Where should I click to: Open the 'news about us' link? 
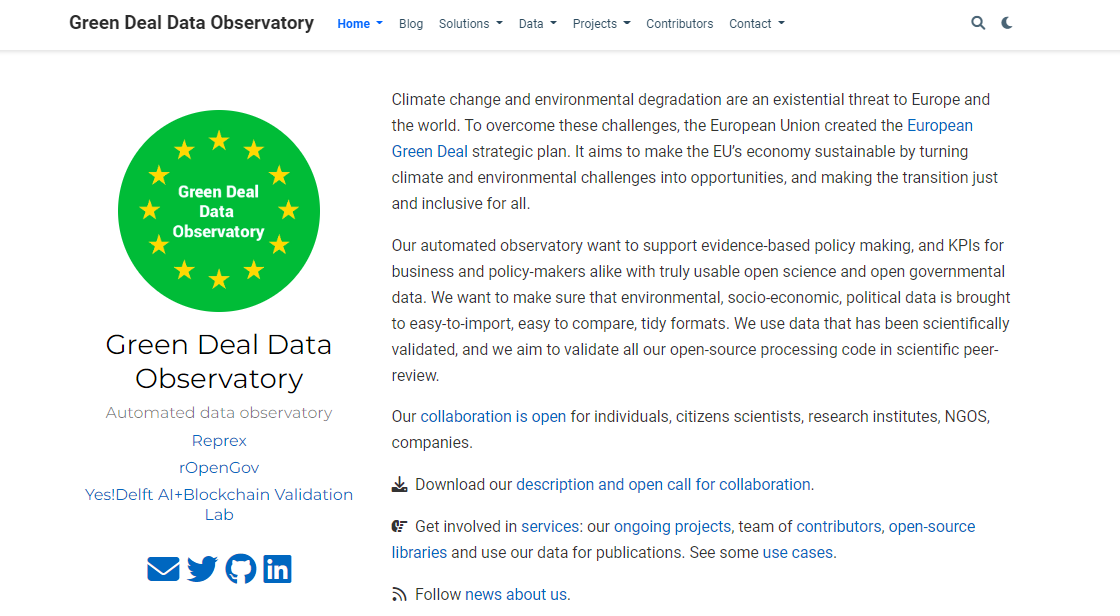click(x=516, y=595)
